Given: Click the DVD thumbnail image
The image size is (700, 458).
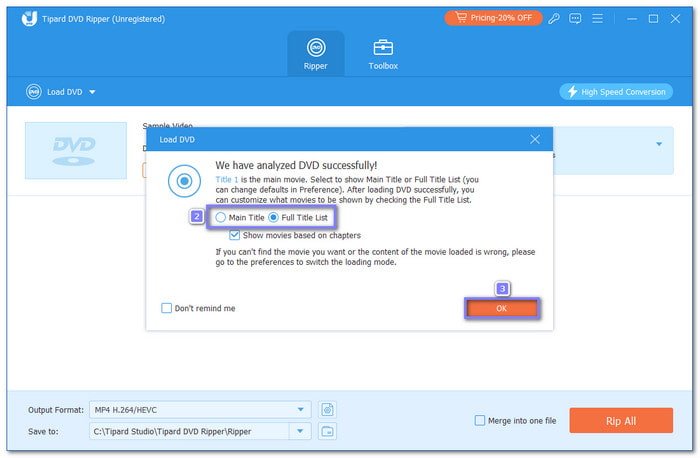Looking at the screenshot, I should (76, 151).
